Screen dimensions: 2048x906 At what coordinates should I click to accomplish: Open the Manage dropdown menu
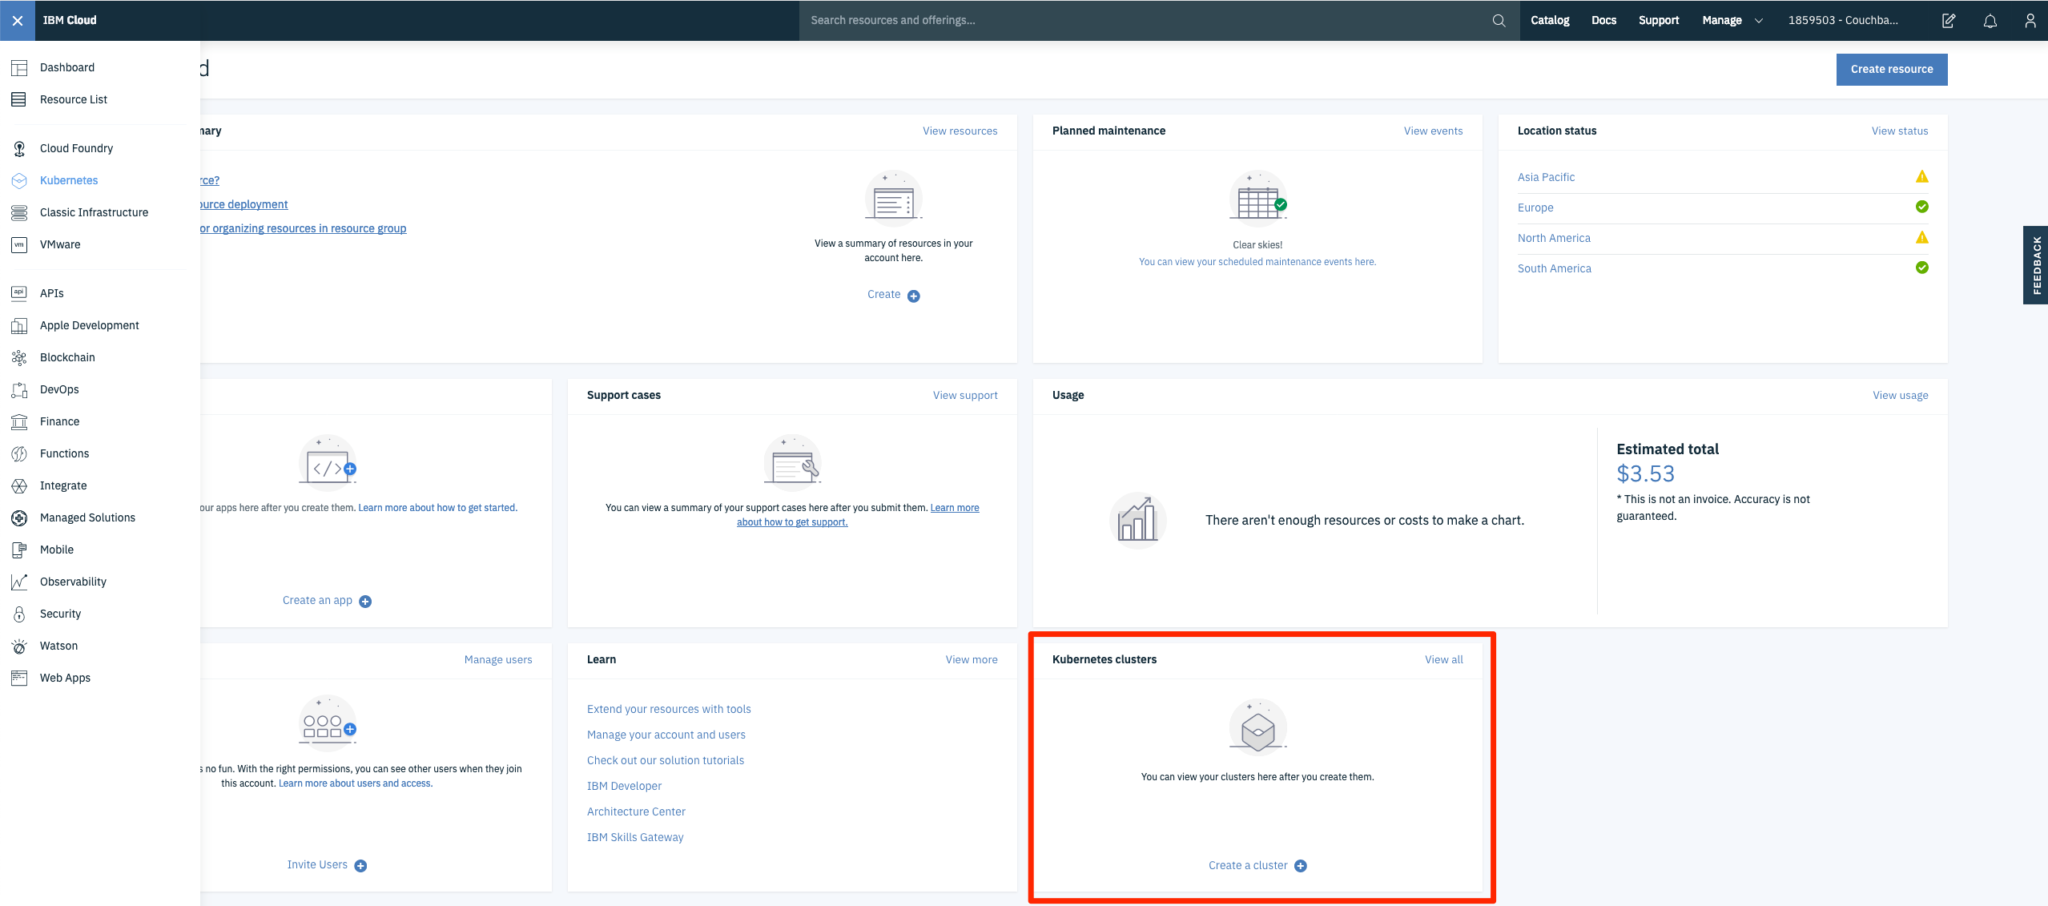pyautogui.click(x=1722, y=20)
